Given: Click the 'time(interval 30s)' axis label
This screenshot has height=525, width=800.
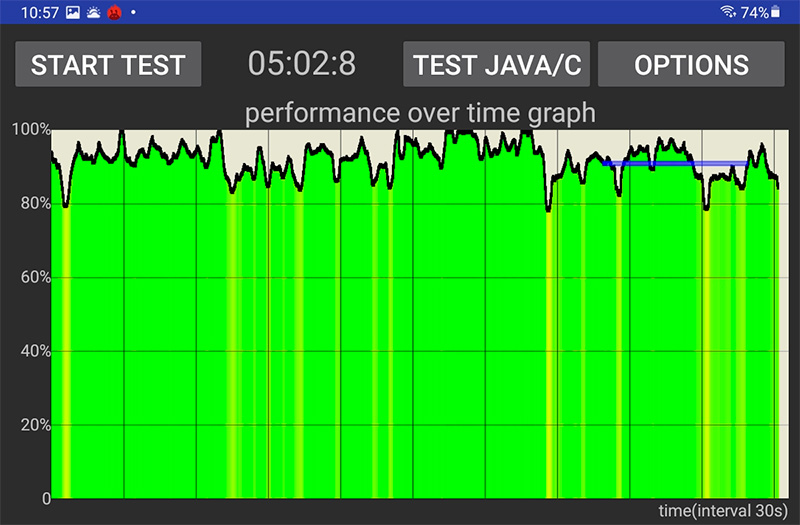Looking at the screenshot, I should pos(722,510).
